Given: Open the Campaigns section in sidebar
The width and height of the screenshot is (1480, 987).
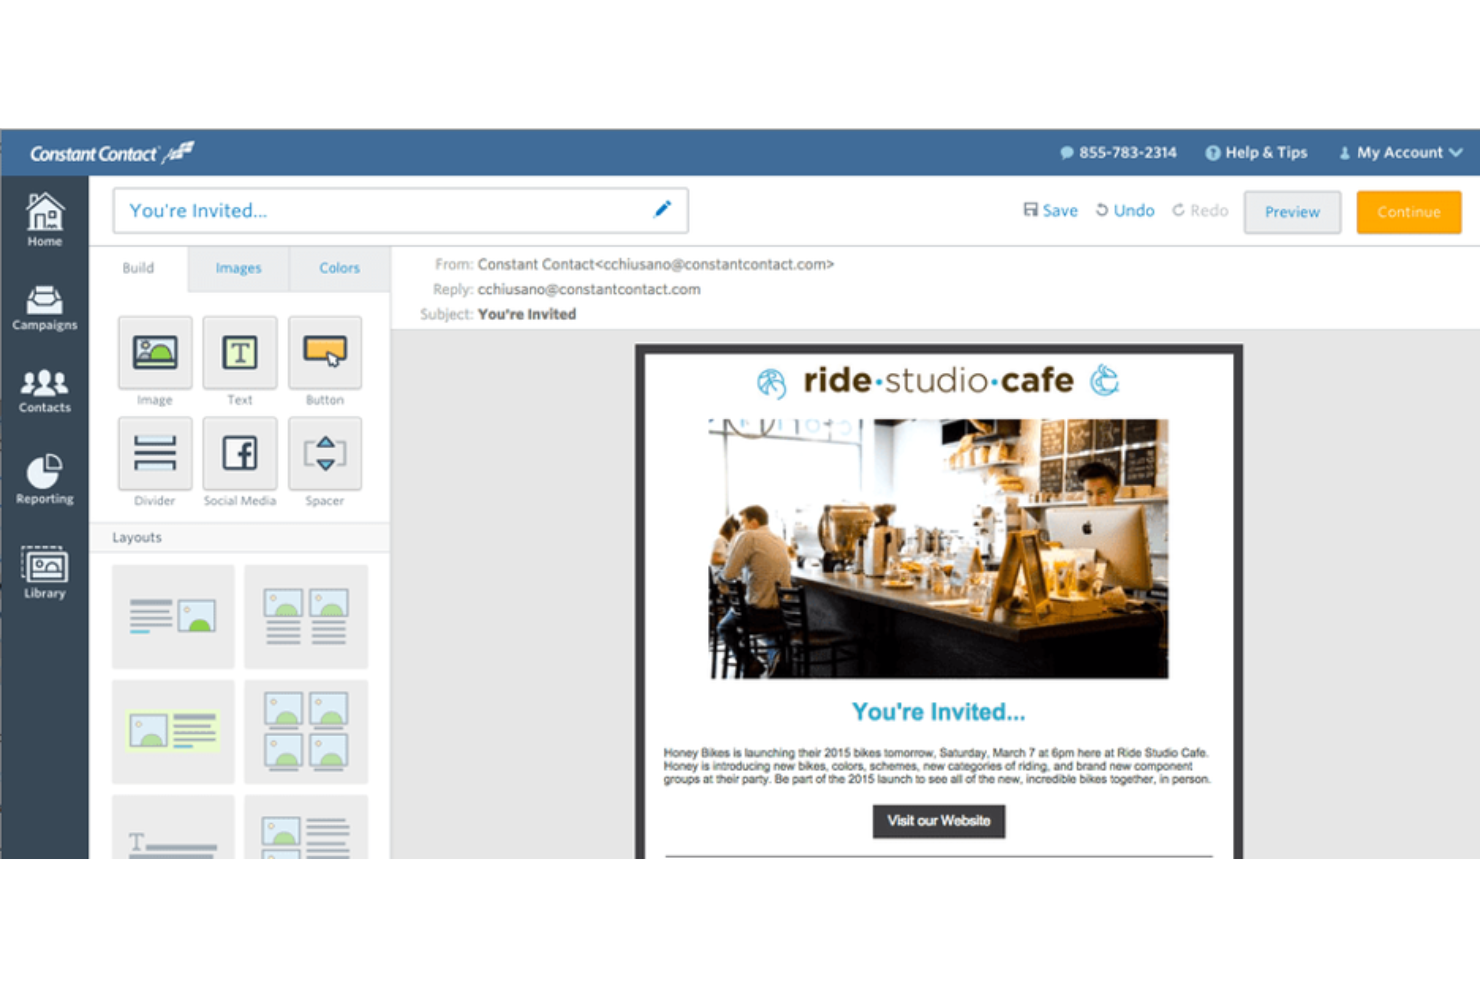Looking at the screenshot, I should 44,306.
